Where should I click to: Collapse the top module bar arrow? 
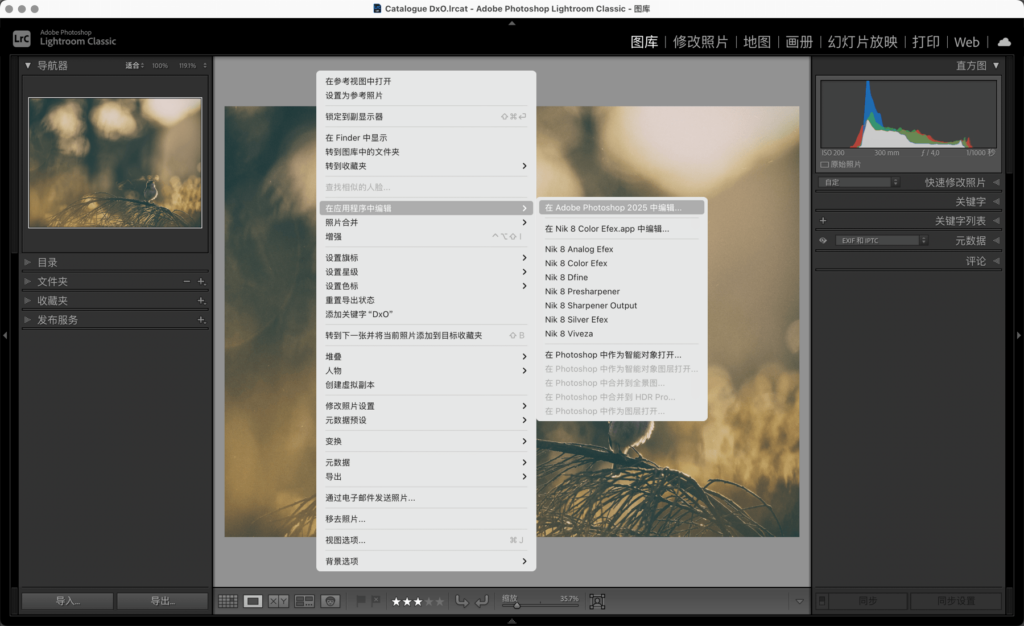[512, 23]
